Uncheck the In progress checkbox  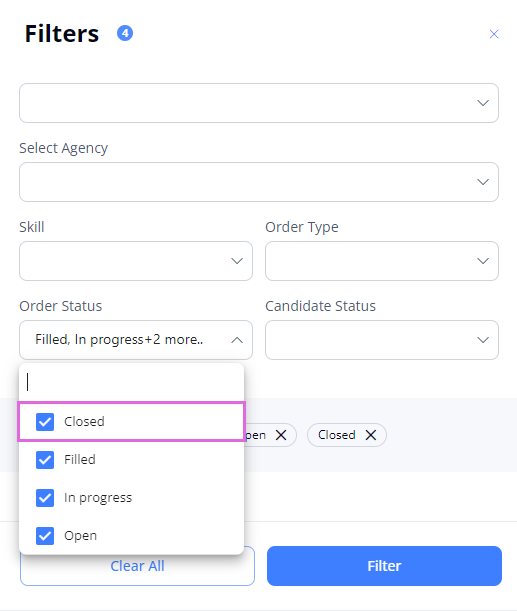coord(45,498)
